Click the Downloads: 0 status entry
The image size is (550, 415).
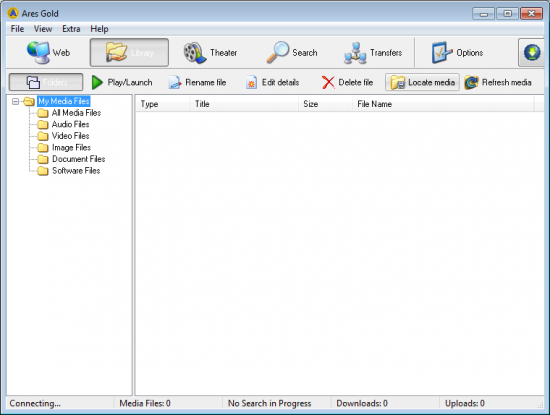362,403
